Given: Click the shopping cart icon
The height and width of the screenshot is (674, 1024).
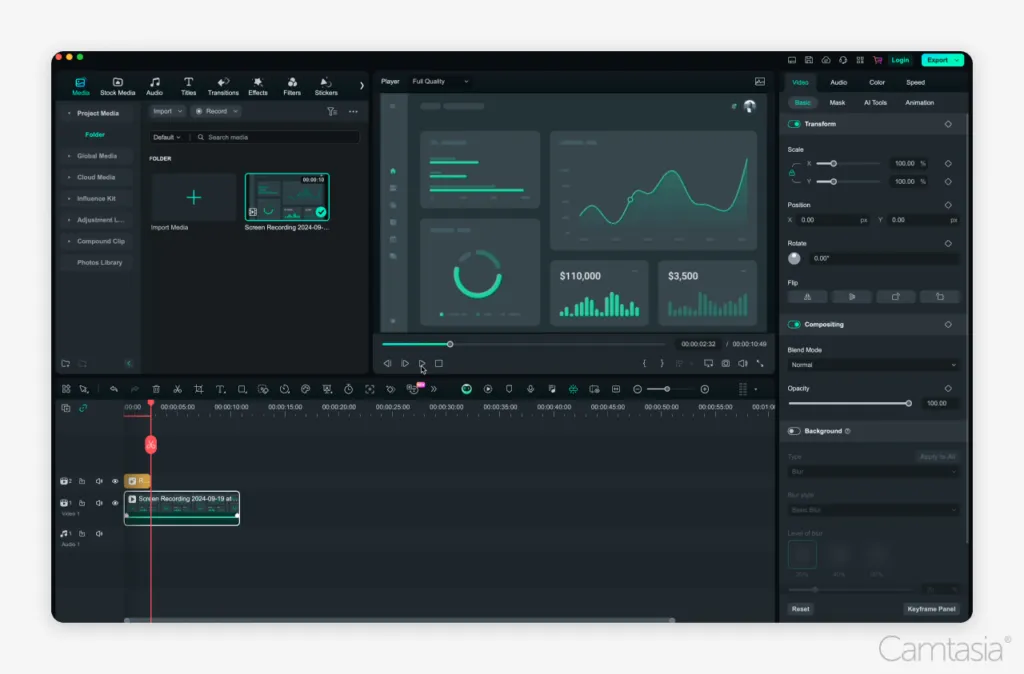Looking at the screenshot, I should click(x=878, y=60).
